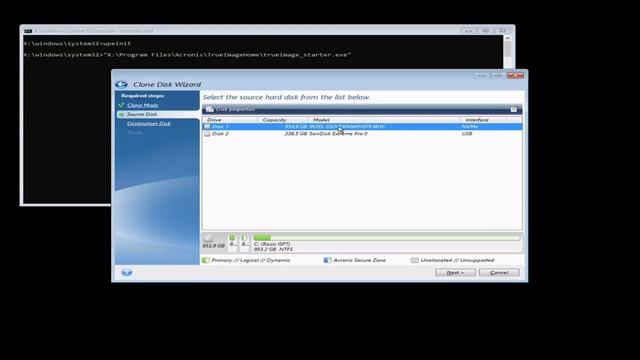Click the C: (Basic GPT) partition label
The height and width of the screenshot is (360, 640).
pyautogui.click(x=272, y=244)
